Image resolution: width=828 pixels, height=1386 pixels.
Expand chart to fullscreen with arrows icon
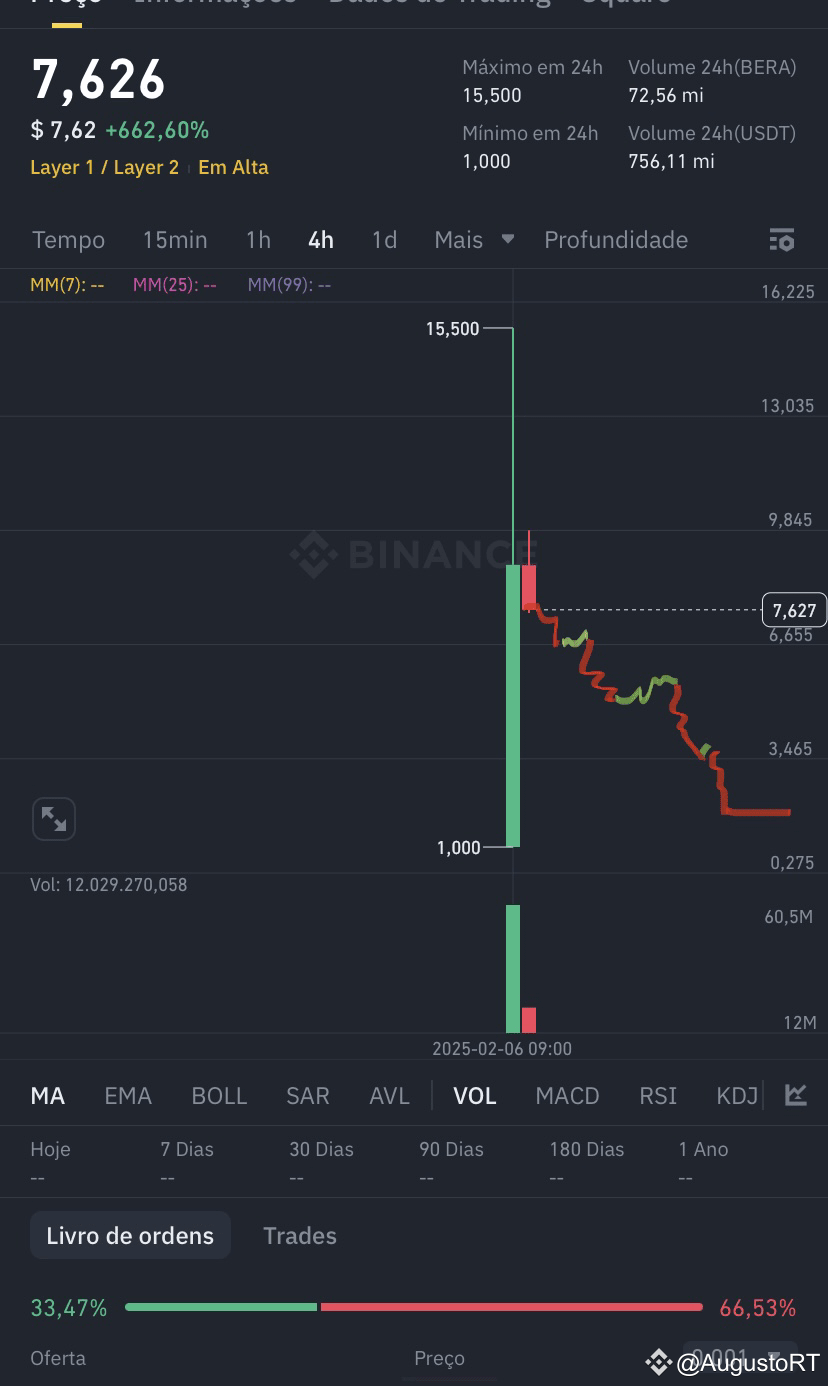pos(54,820)
